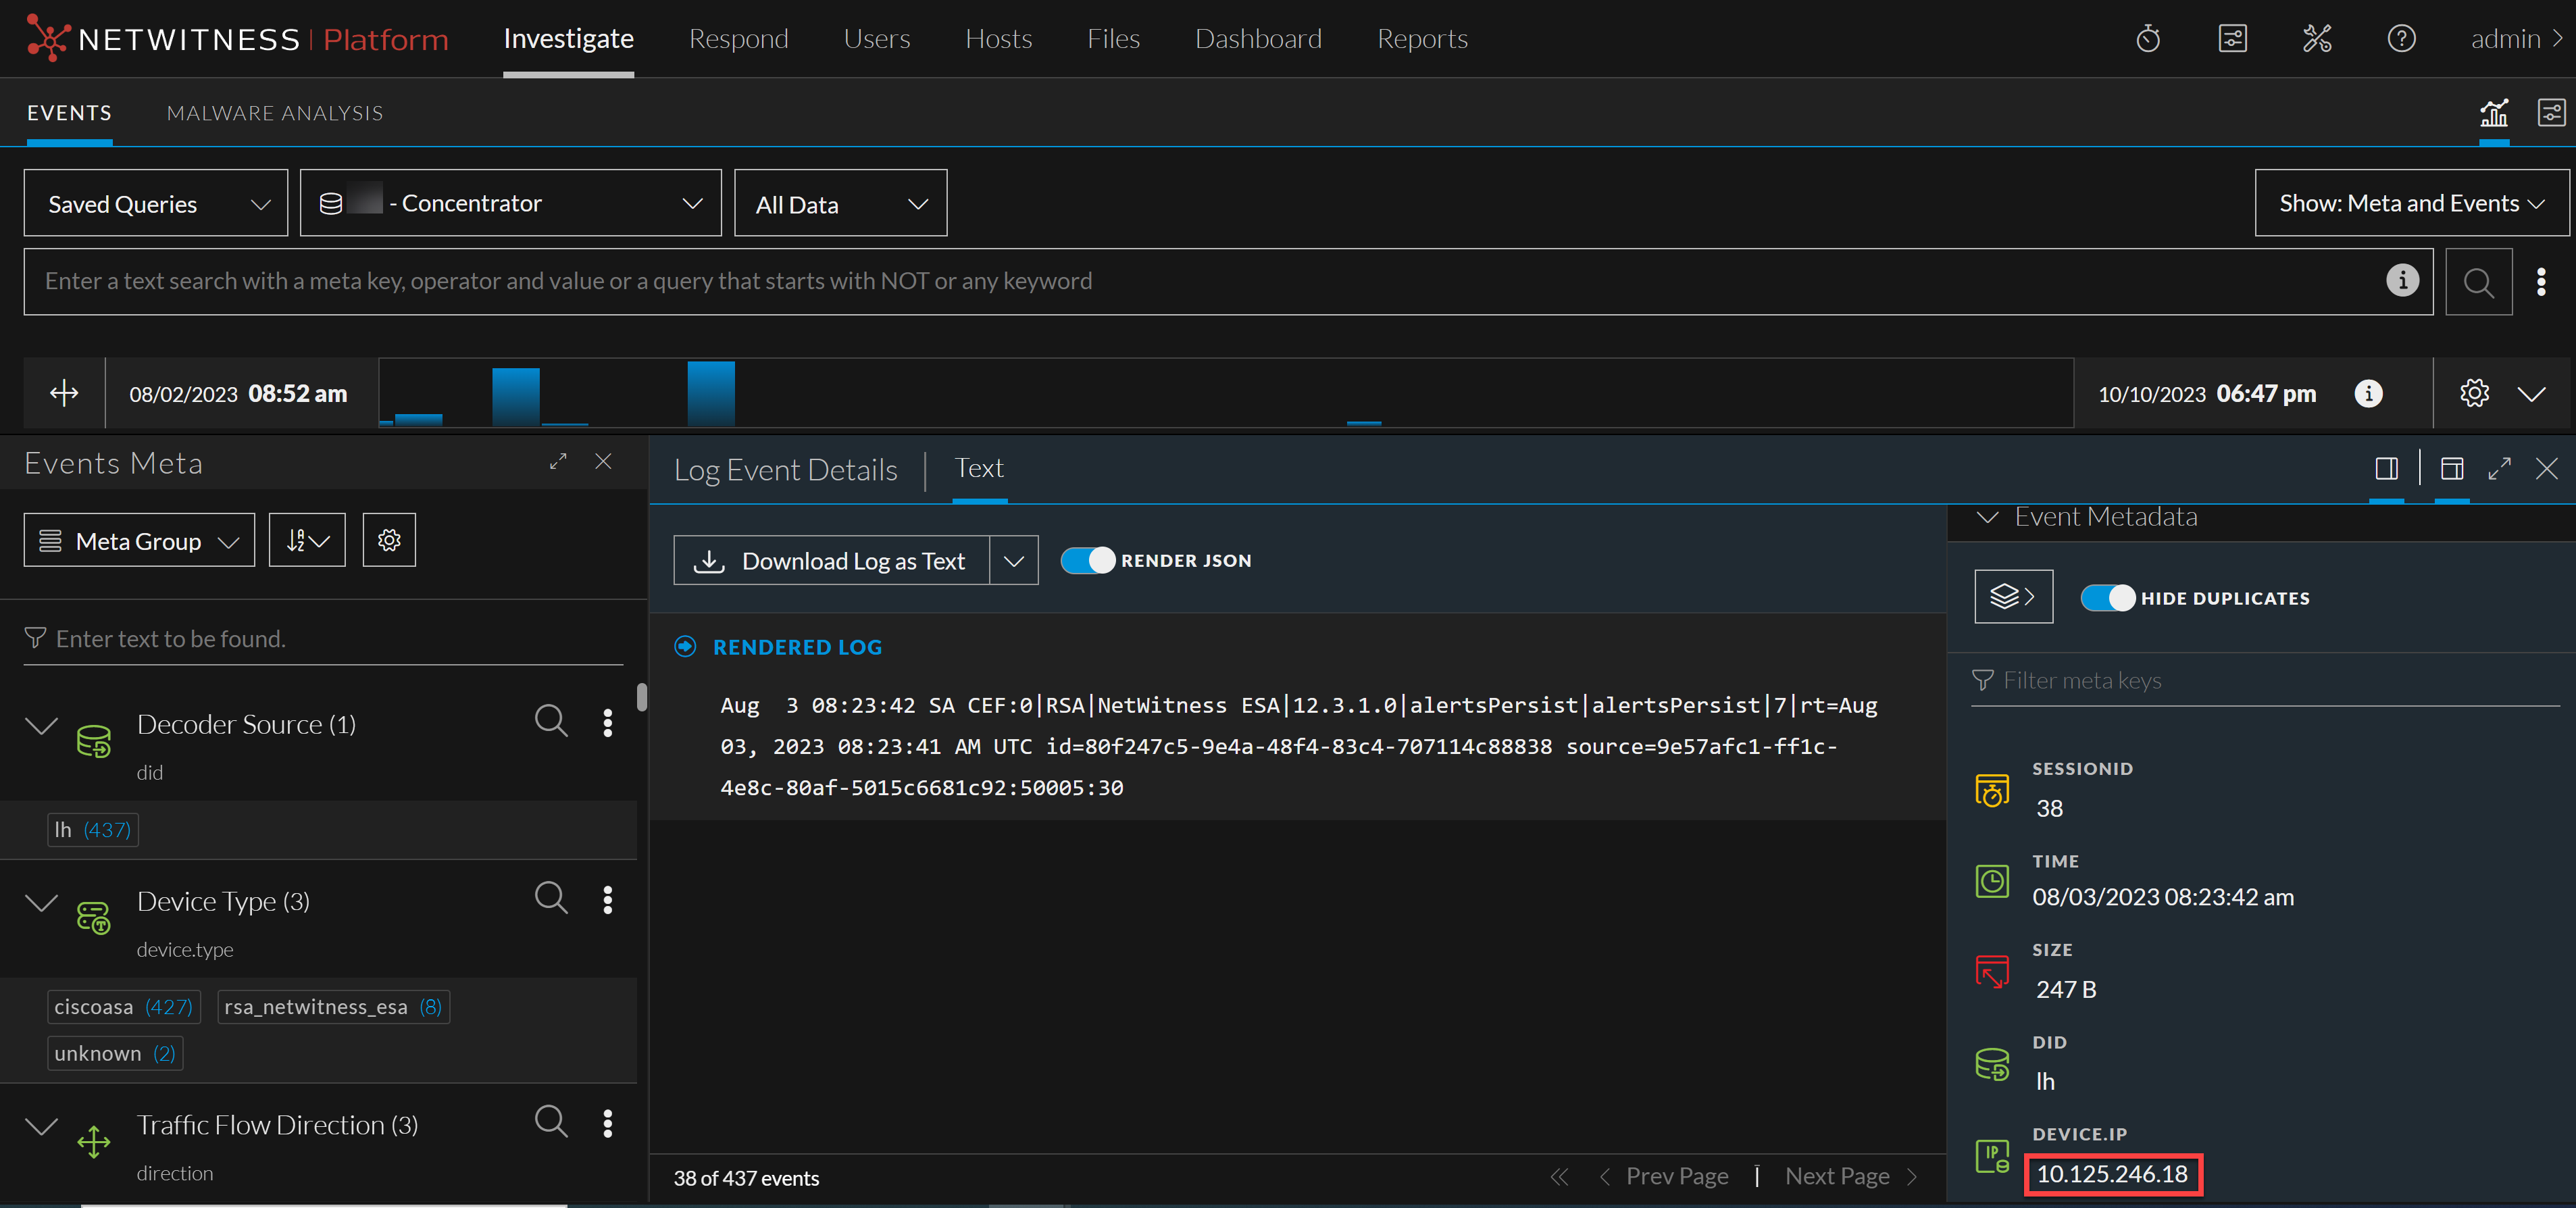Search Decoder Source meta with magnifier icon
This screenshot has height=1208, width=2576.
[551, 721]
